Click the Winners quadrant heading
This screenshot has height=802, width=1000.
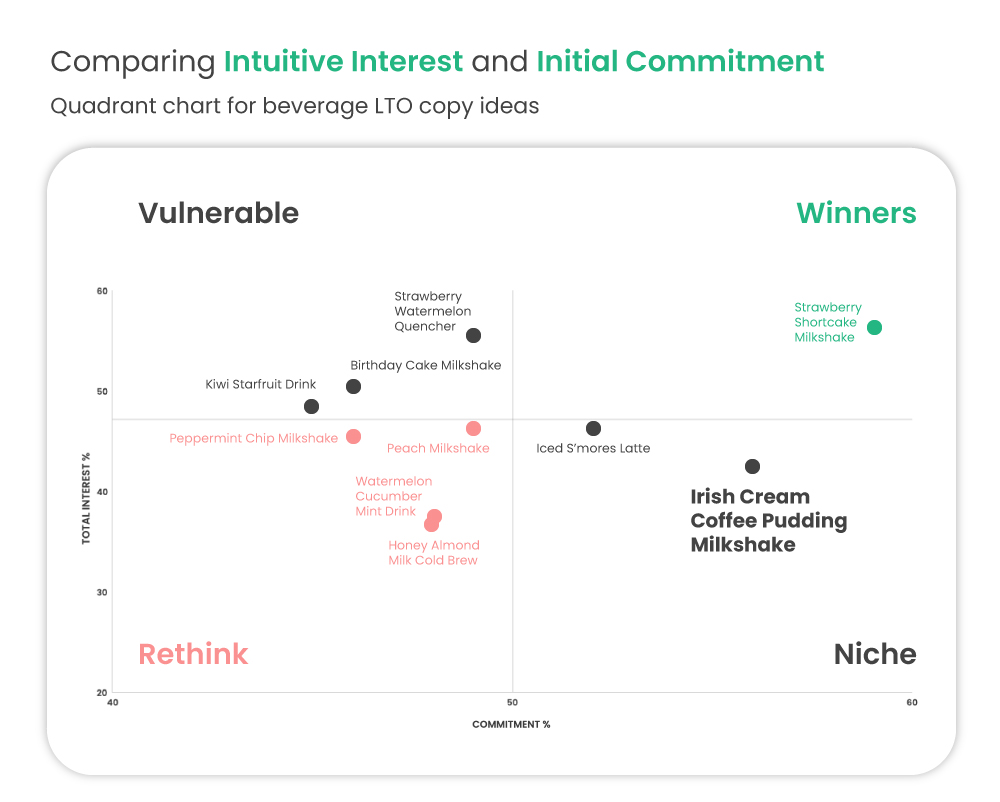856,213
